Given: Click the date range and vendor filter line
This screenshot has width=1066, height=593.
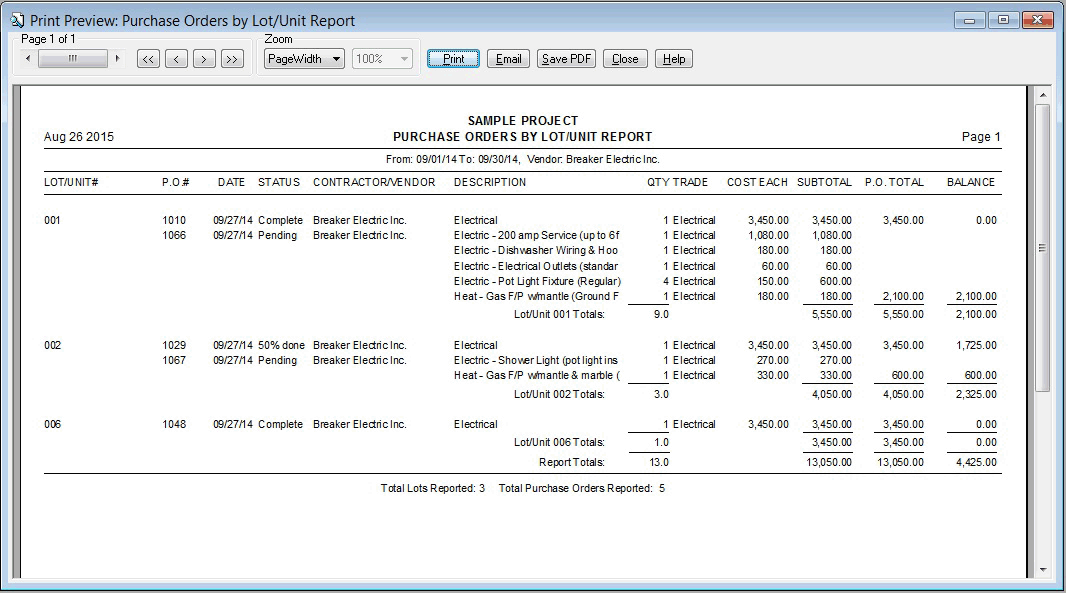Looking at the screenshot, I should (522, 159).
